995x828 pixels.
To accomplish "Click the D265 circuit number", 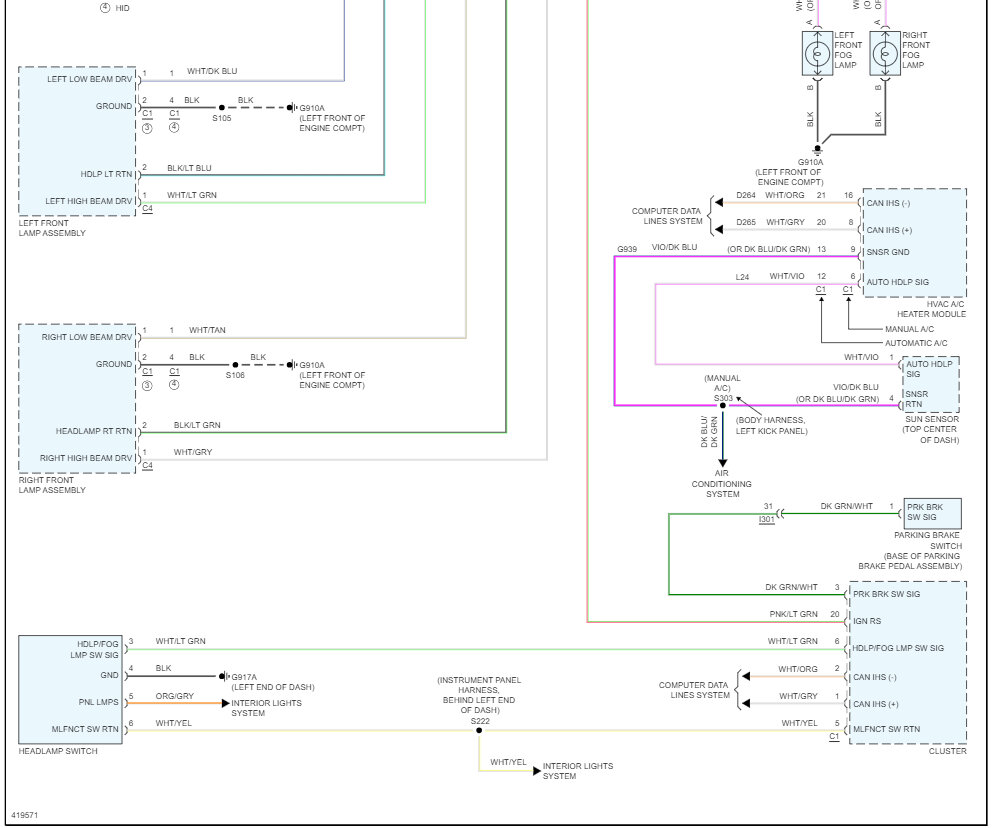I will coord(746,222).
